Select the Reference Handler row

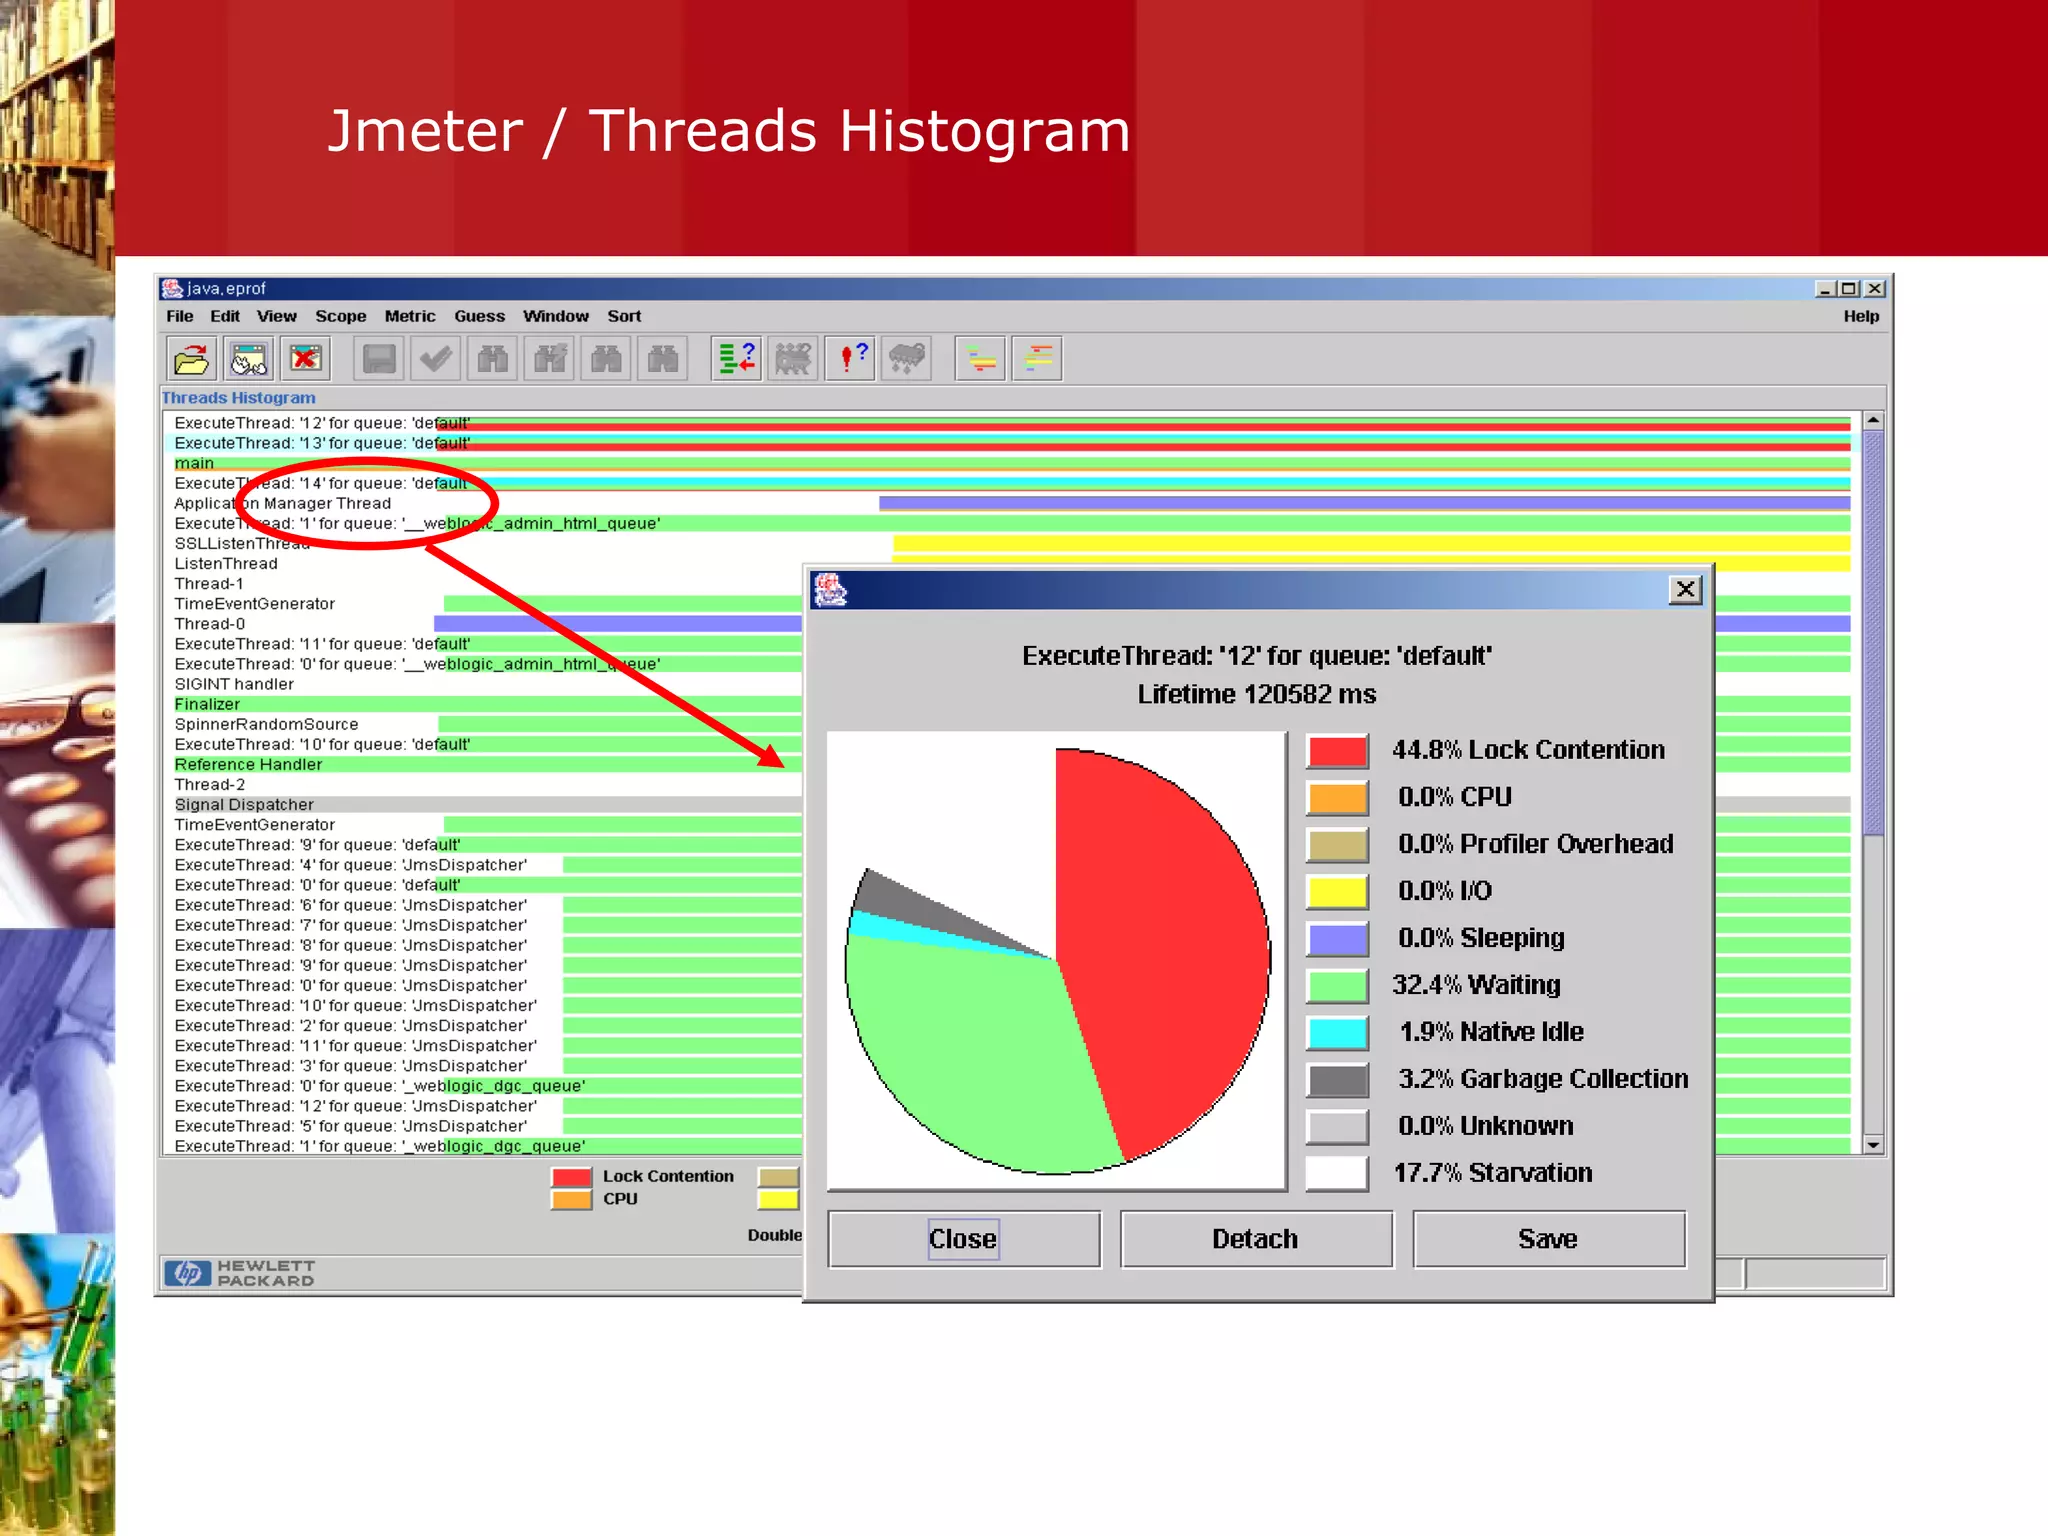484,765
